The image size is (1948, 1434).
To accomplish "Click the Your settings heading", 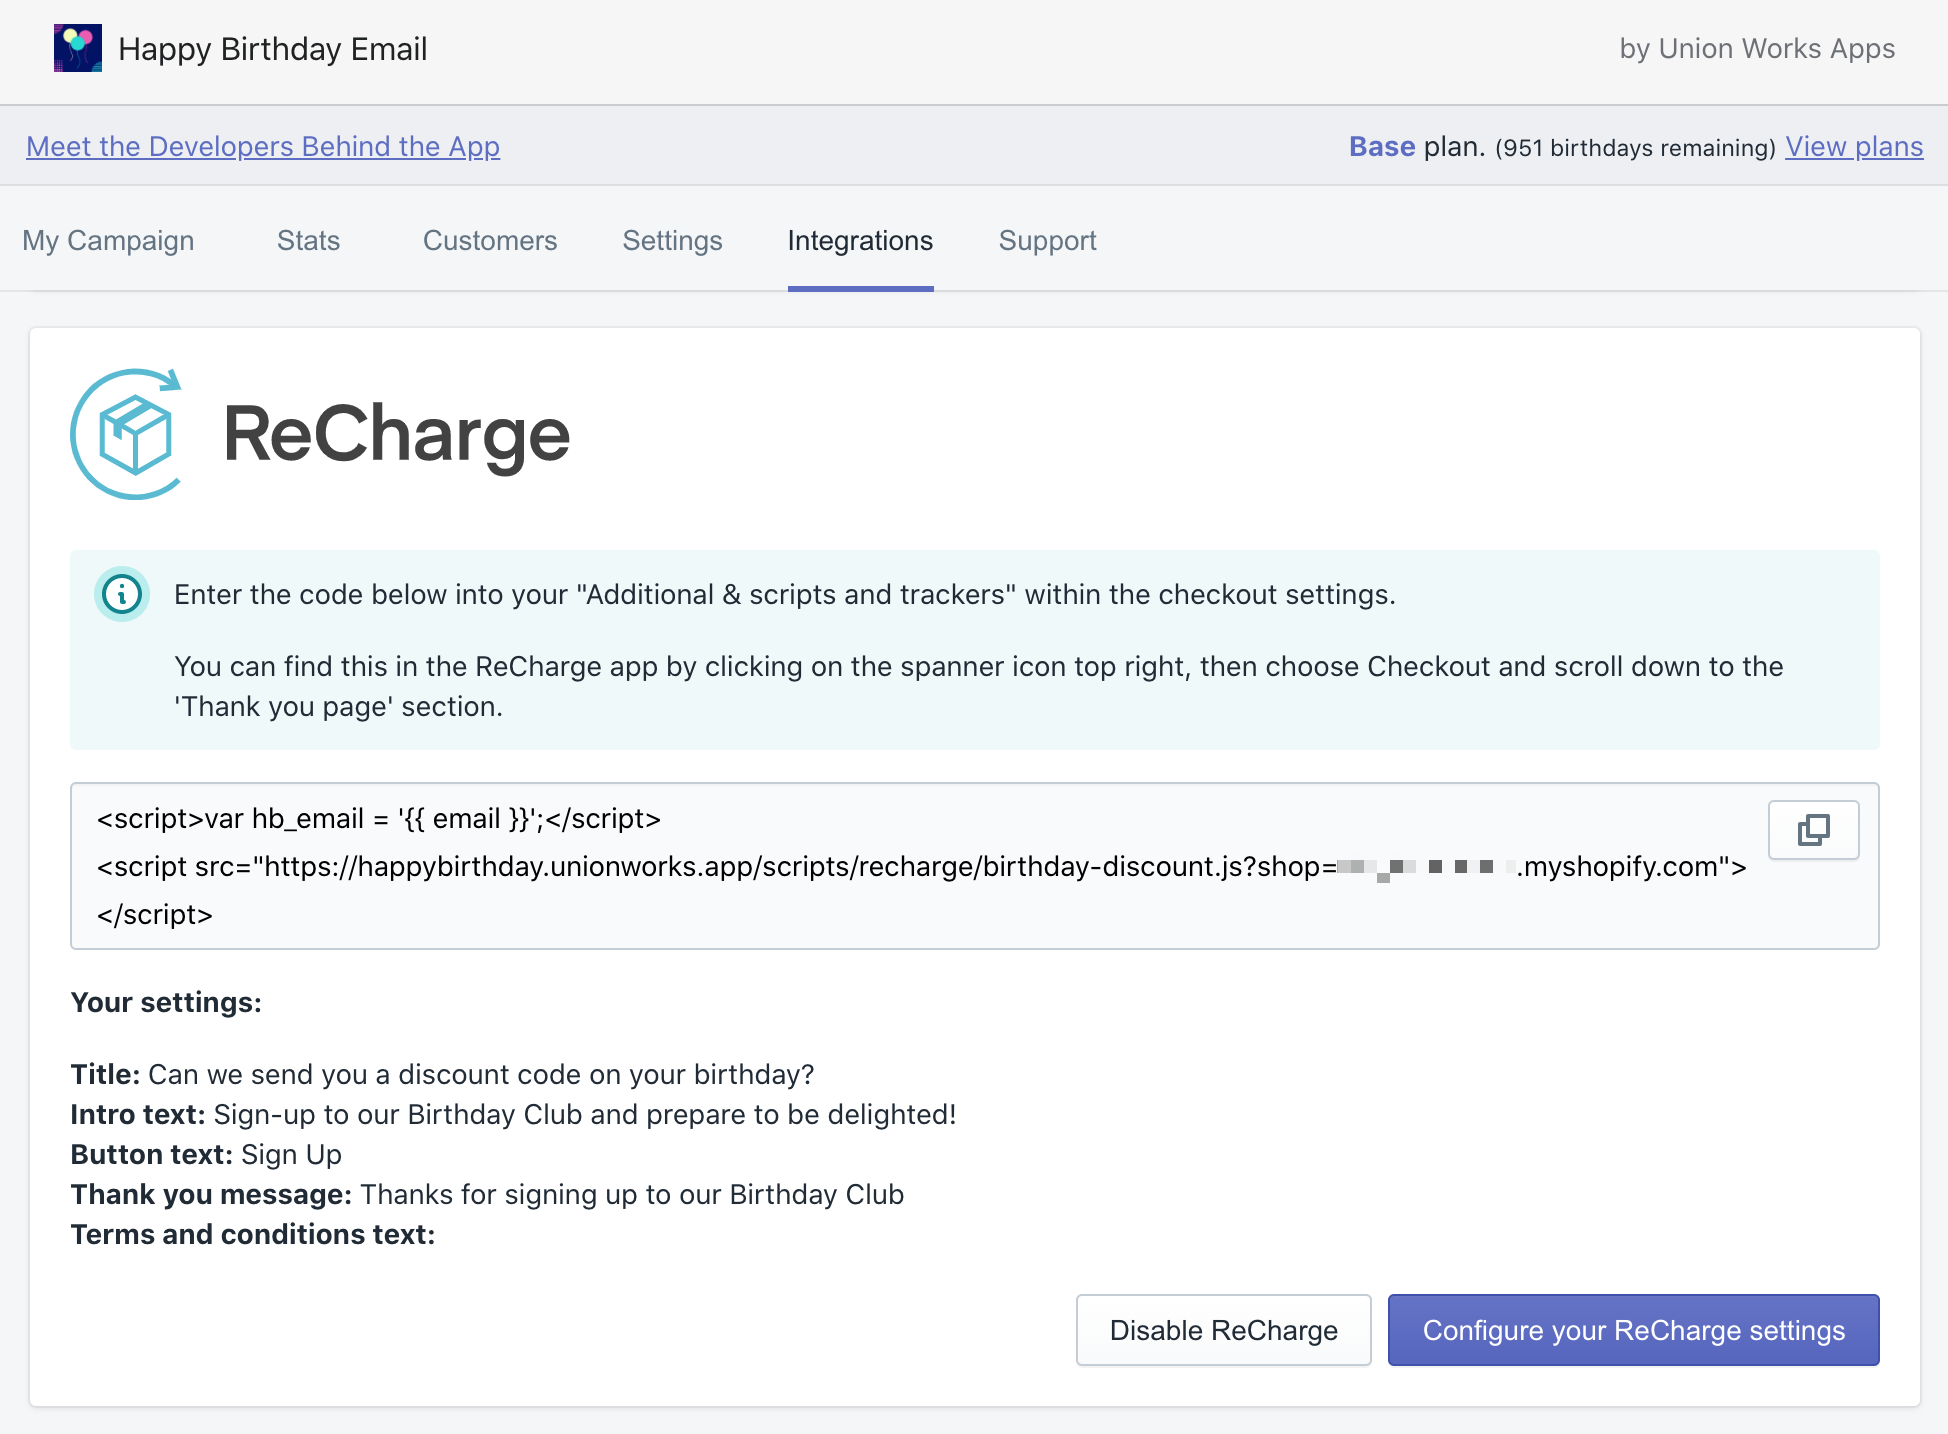I will click(166, 1002).
